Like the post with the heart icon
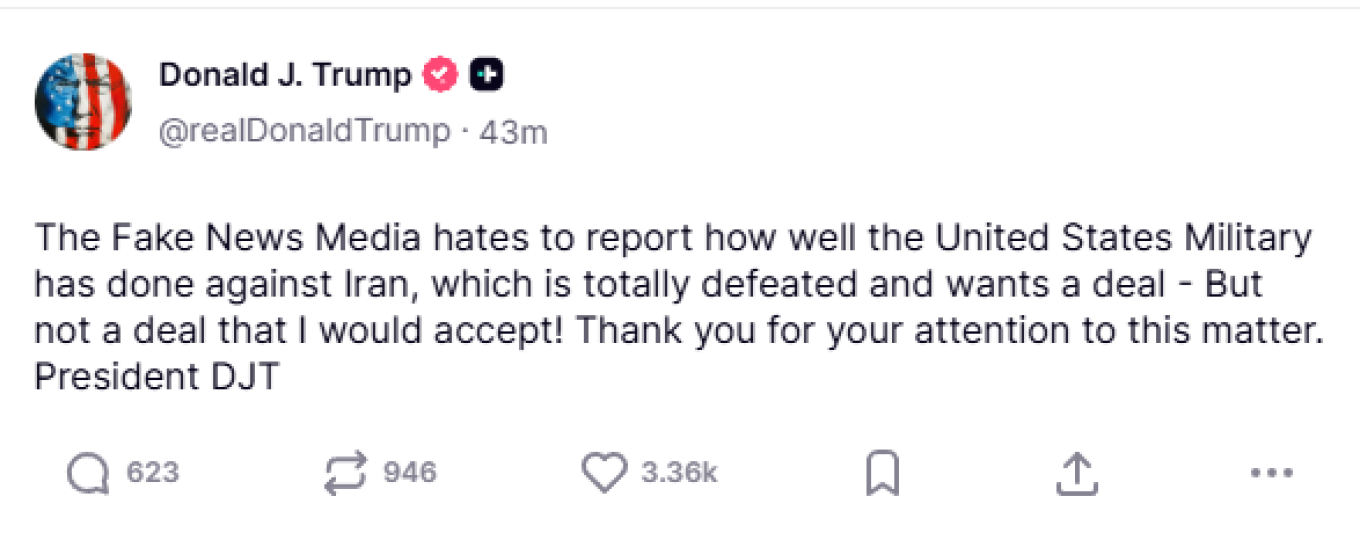1360x533 pixels. [603, 473]
